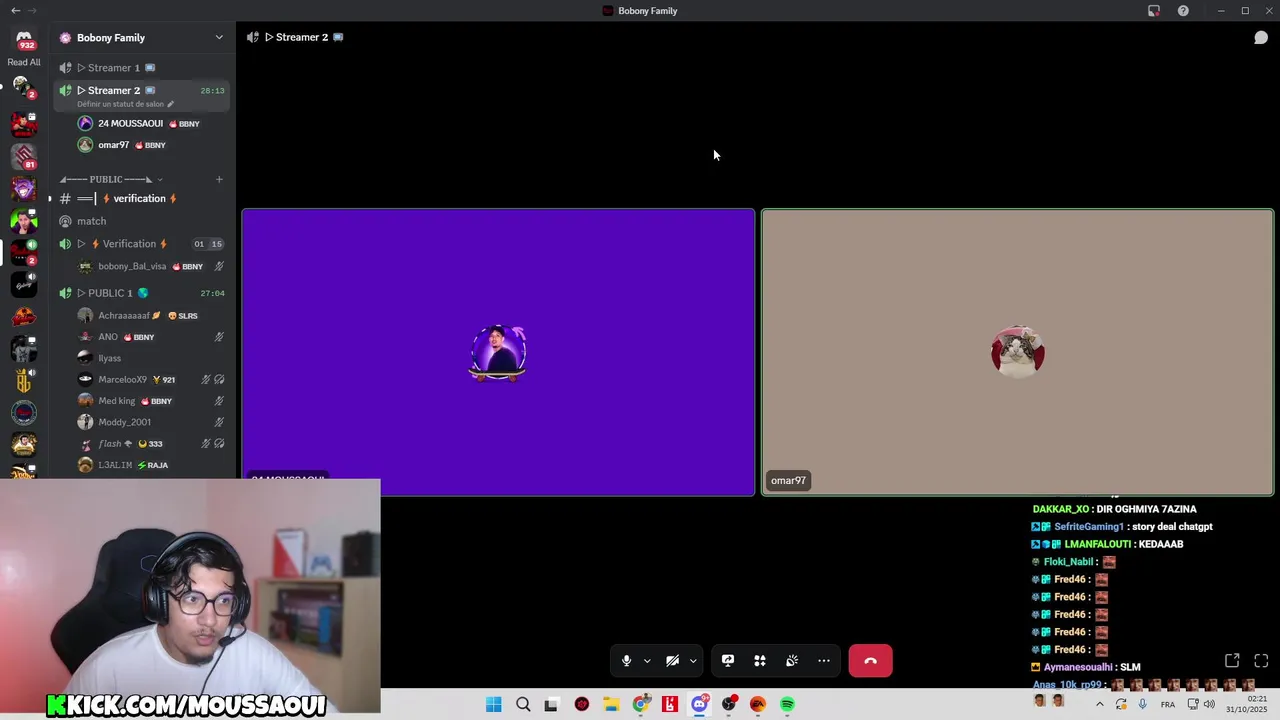Open Windows taskbar search
The height and width of the screenshot is (720, 1280).
[523, 704]
